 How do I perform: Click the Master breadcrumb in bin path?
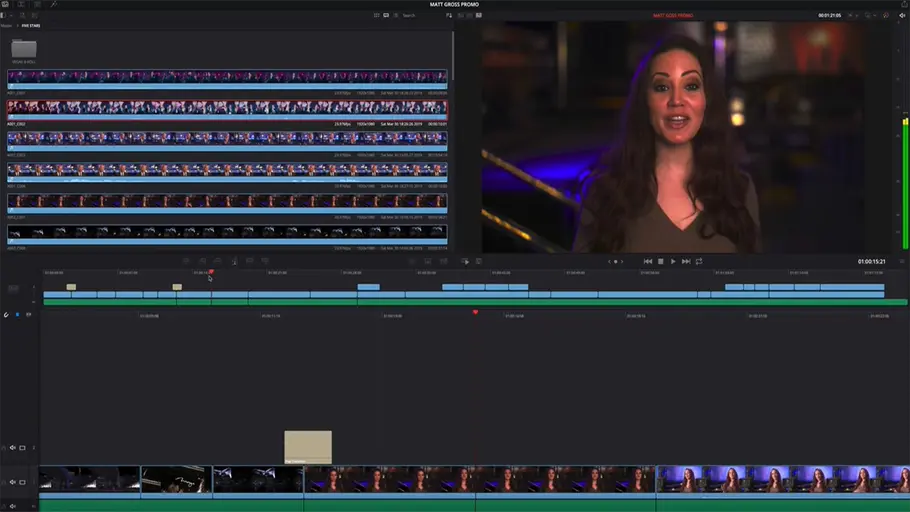pos(6,26)
